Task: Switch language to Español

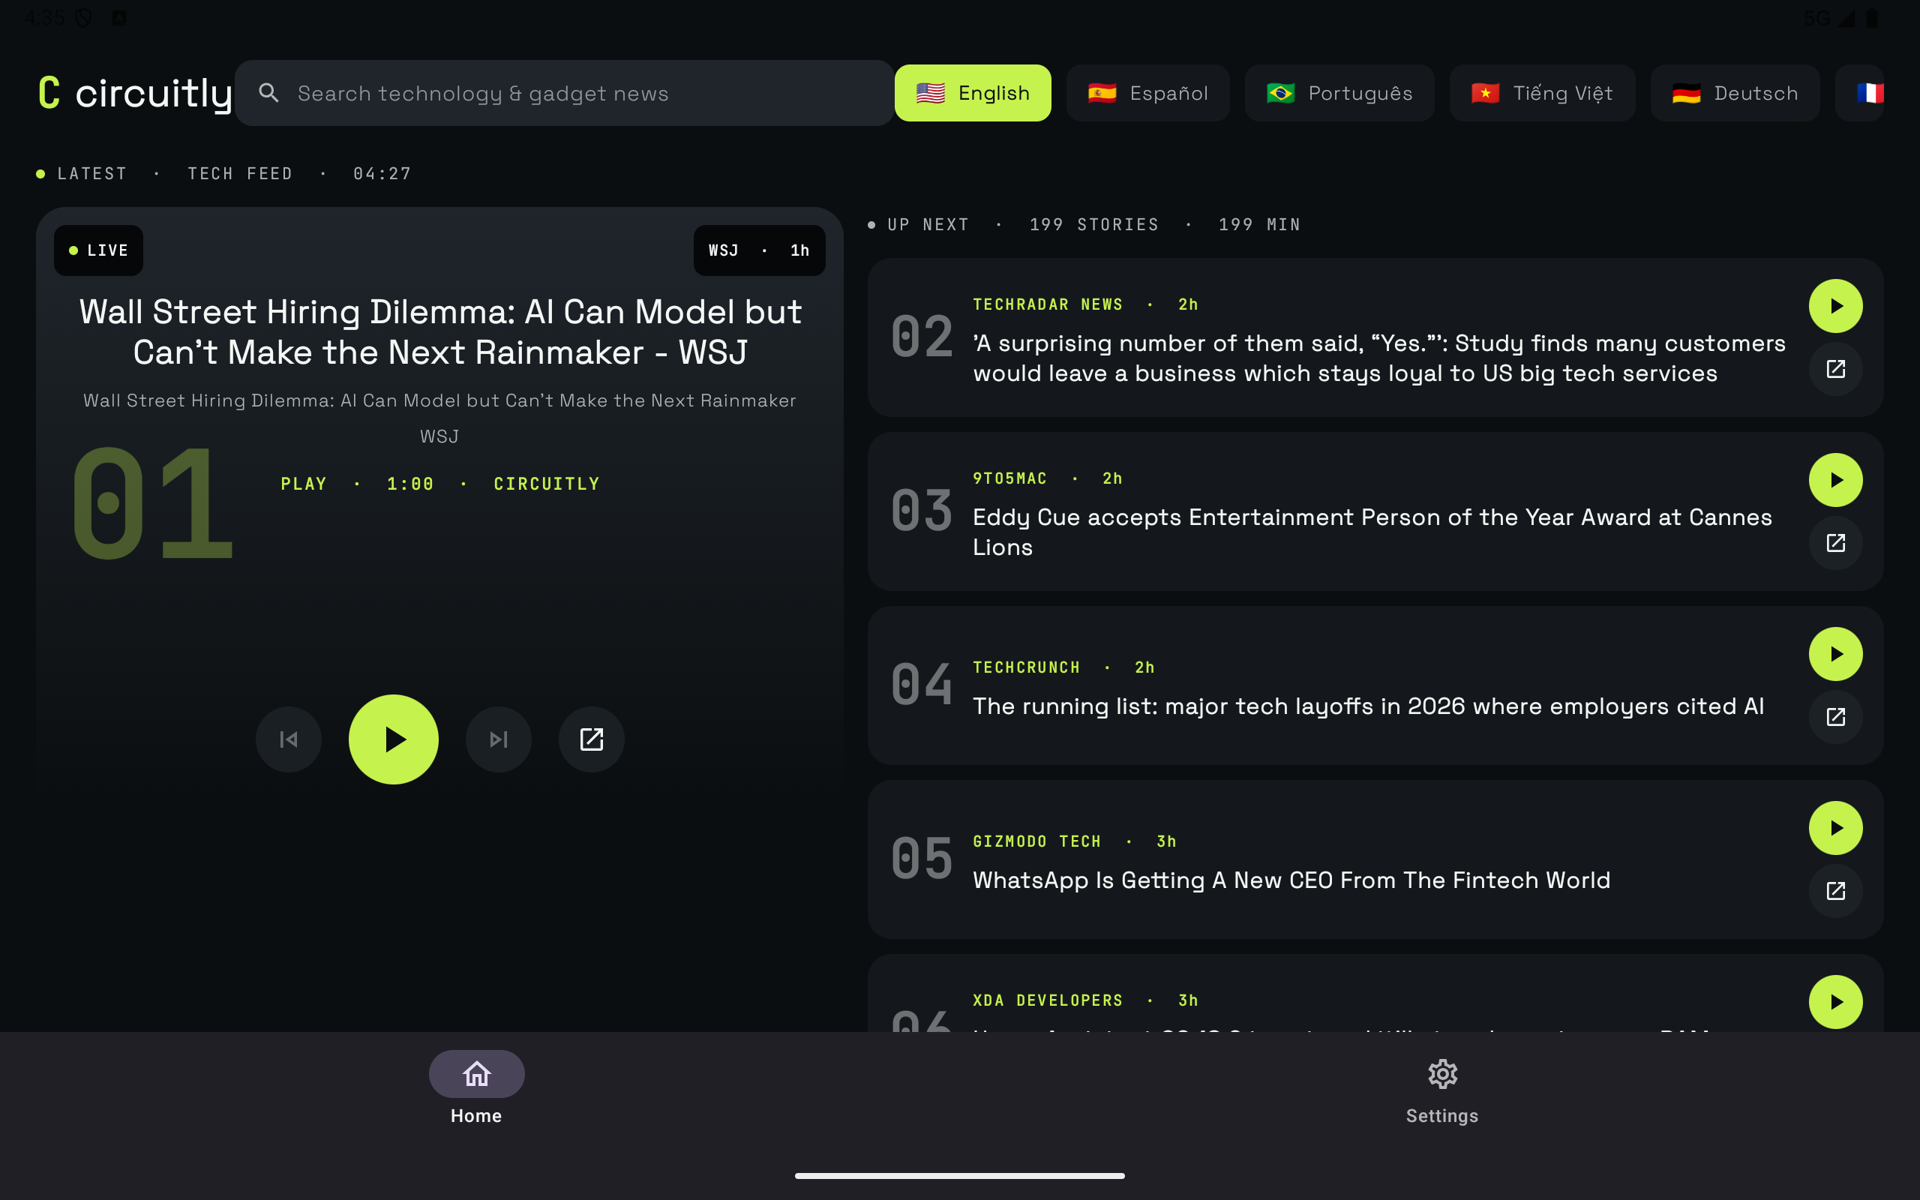Action: point(1148,93)
